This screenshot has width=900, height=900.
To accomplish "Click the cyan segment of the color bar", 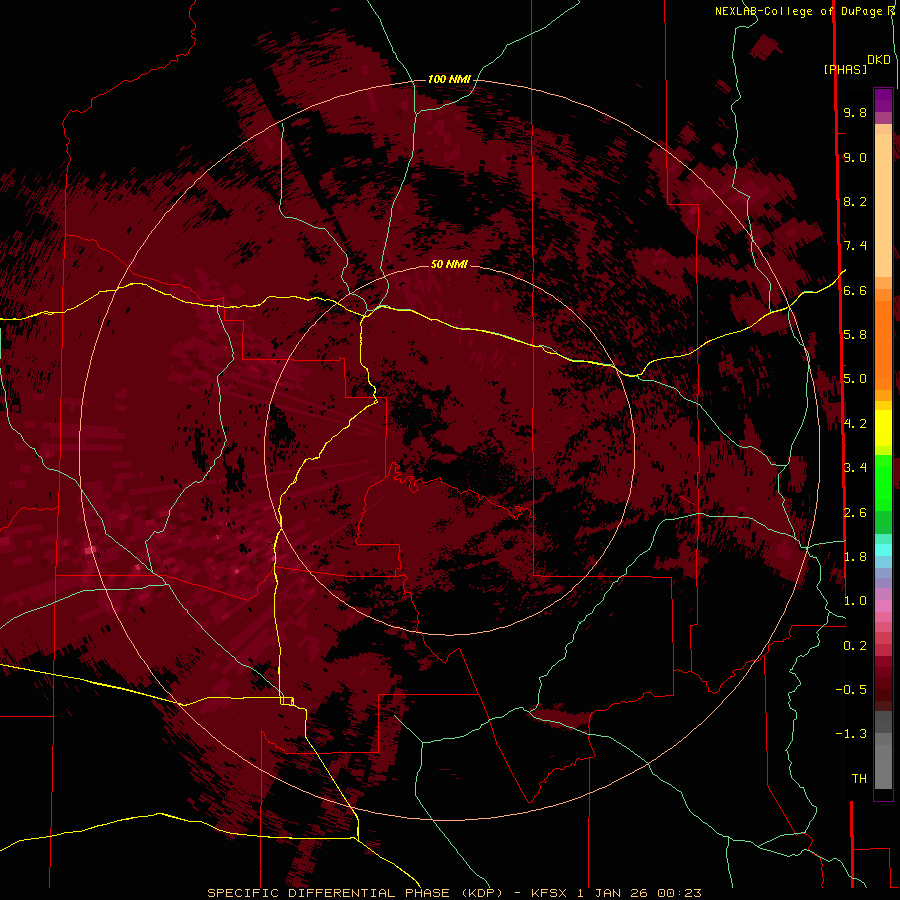I will pyautogui.click(x=883, y=550).
